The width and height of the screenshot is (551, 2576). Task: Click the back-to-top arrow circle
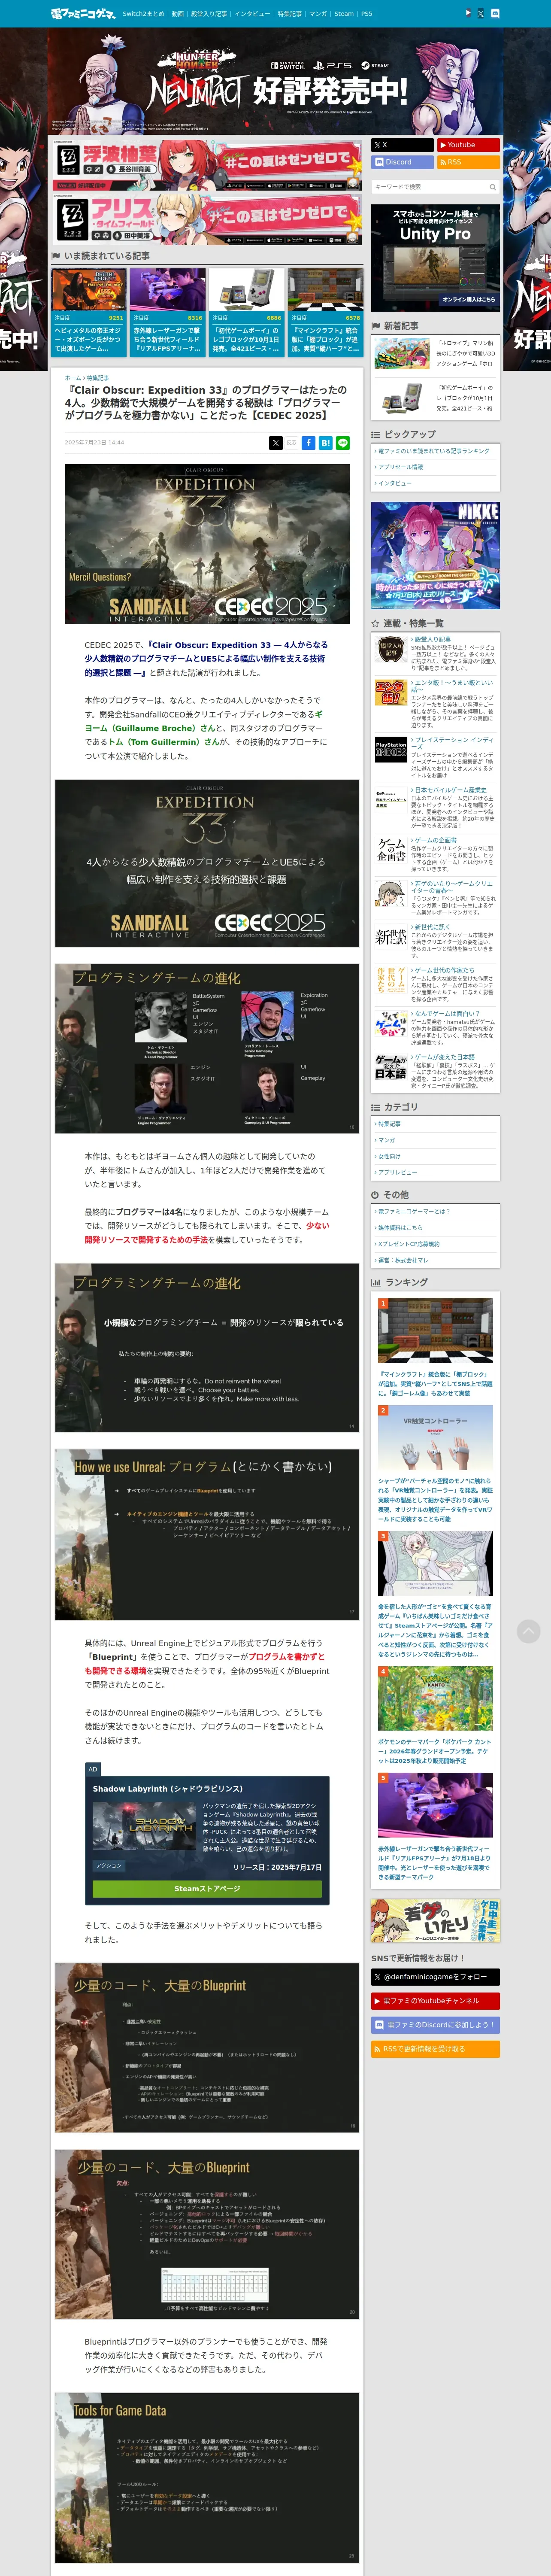[x=528, y=1631]
